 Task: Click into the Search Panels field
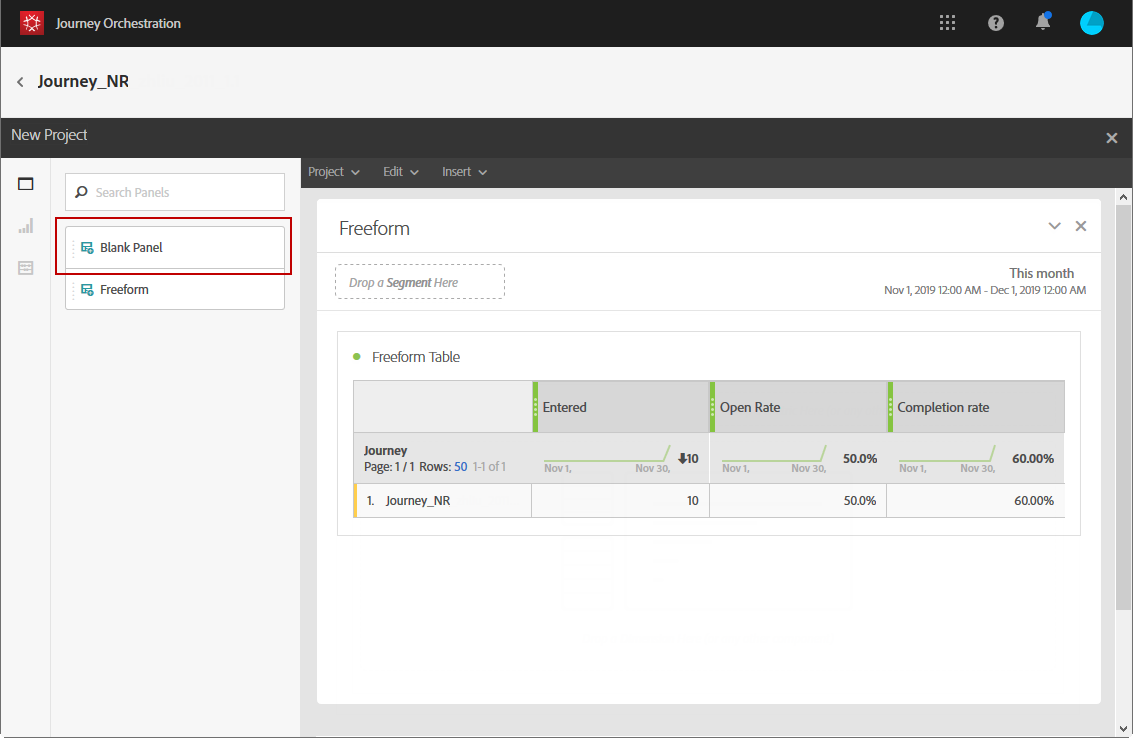point(175,192)
